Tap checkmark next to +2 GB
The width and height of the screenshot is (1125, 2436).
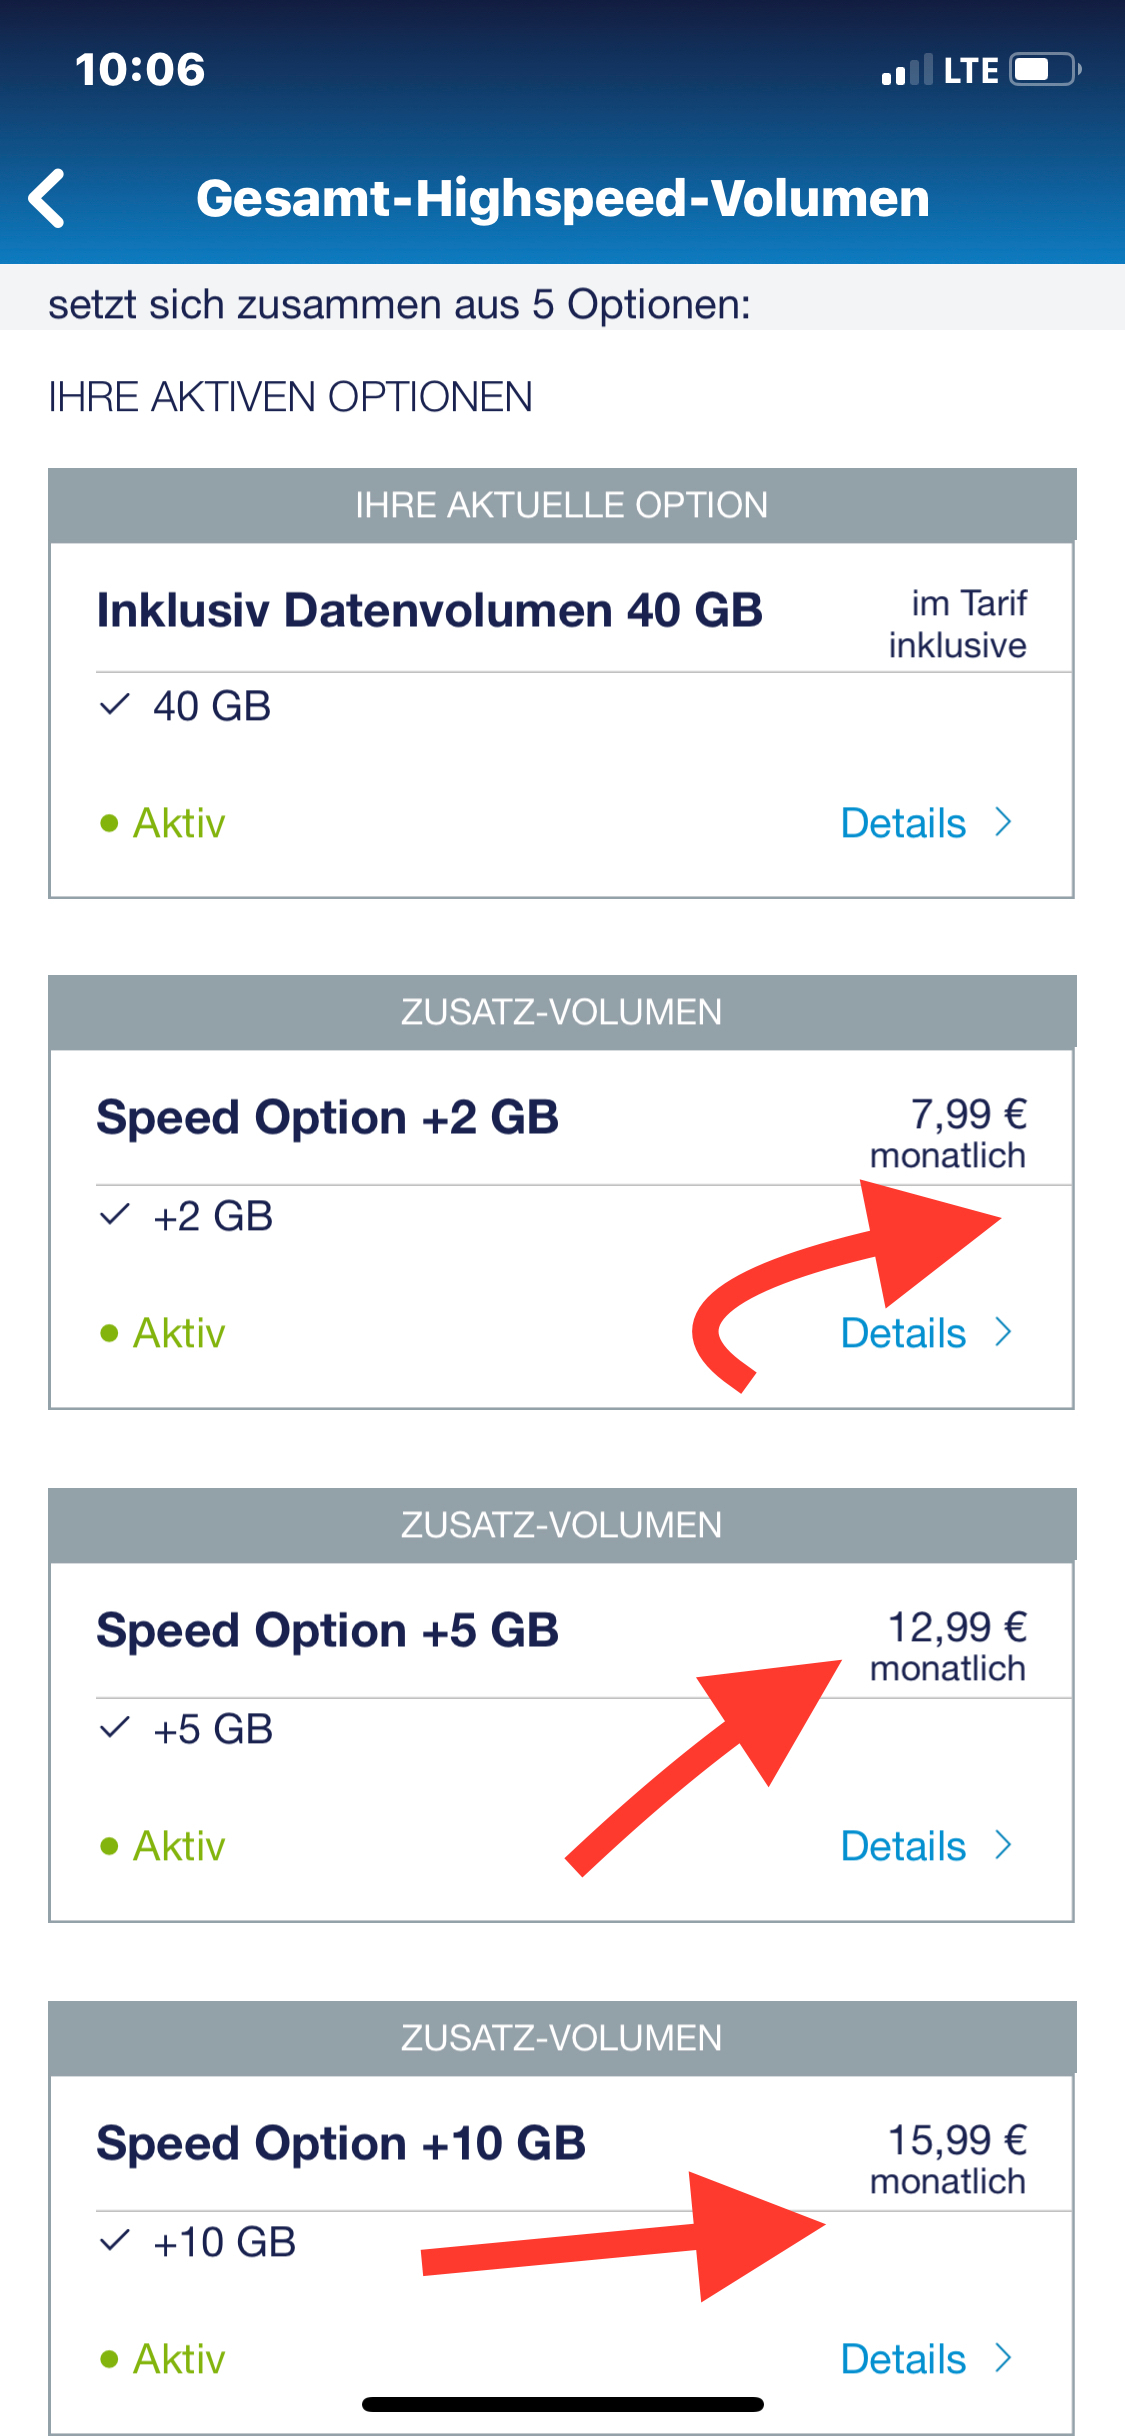115,1215
